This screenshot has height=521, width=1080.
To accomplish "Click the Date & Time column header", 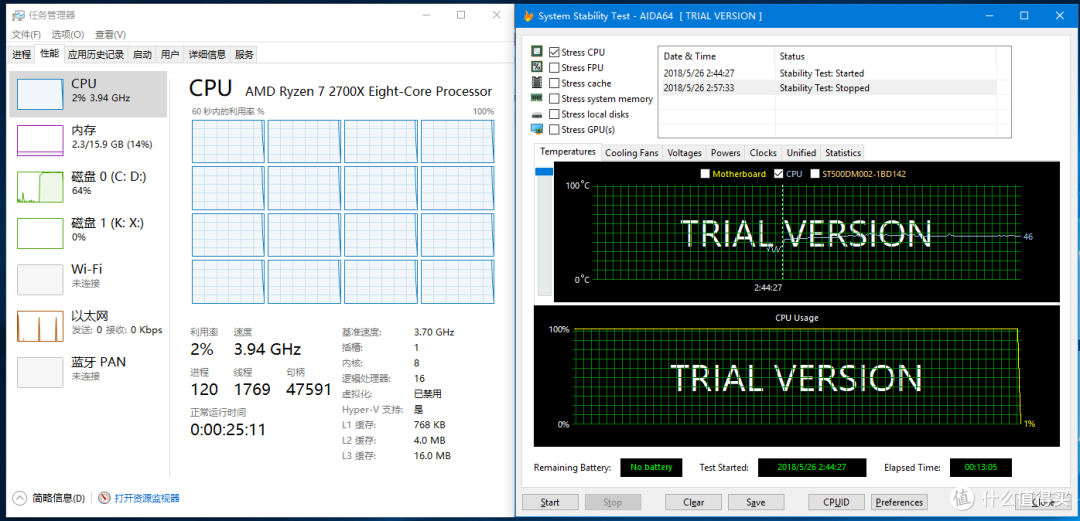I will pyautogui.click(x=717, y=57).
